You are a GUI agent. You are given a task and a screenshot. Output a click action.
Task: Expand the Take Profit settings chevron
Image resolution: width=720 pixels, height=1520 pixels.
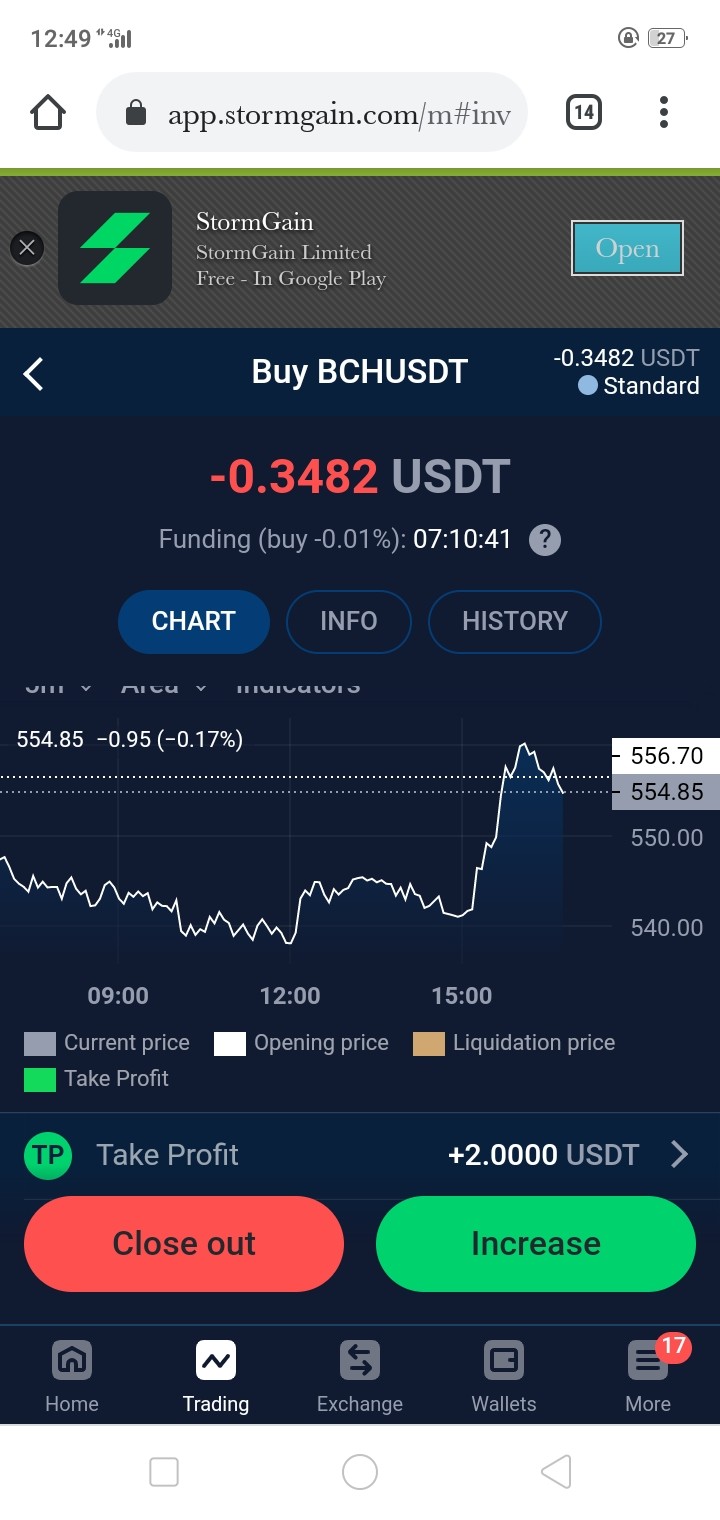pos(679,1155)
